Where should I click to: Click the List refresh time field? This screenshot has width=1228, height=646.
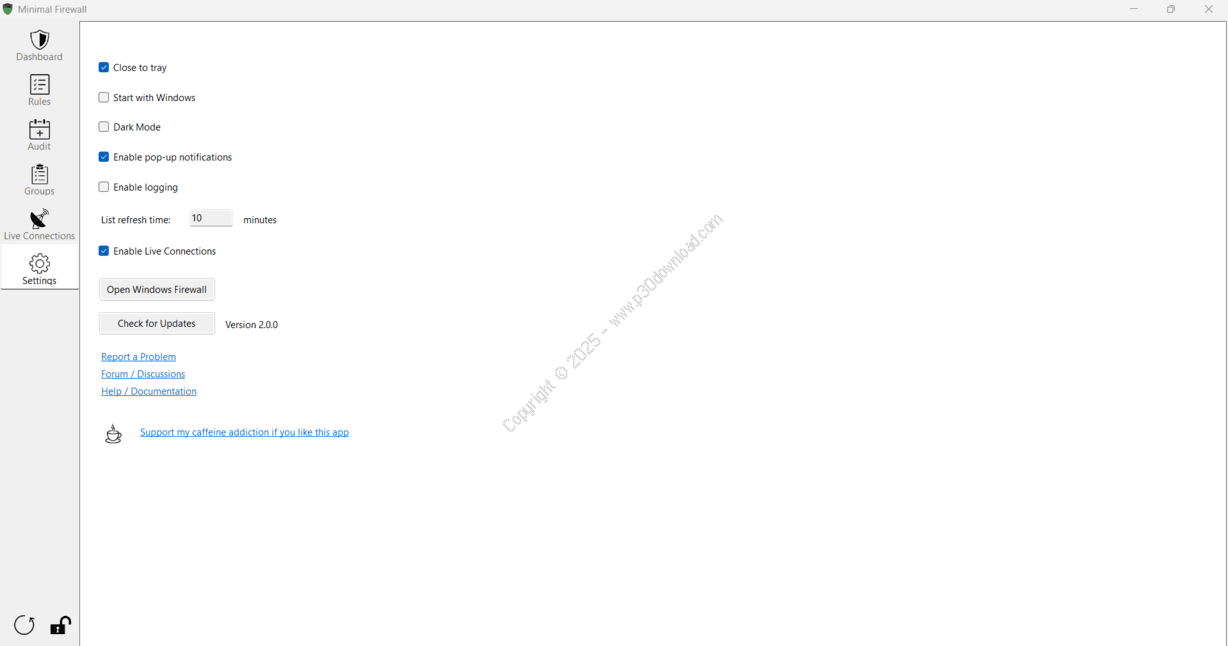point(211,219)
